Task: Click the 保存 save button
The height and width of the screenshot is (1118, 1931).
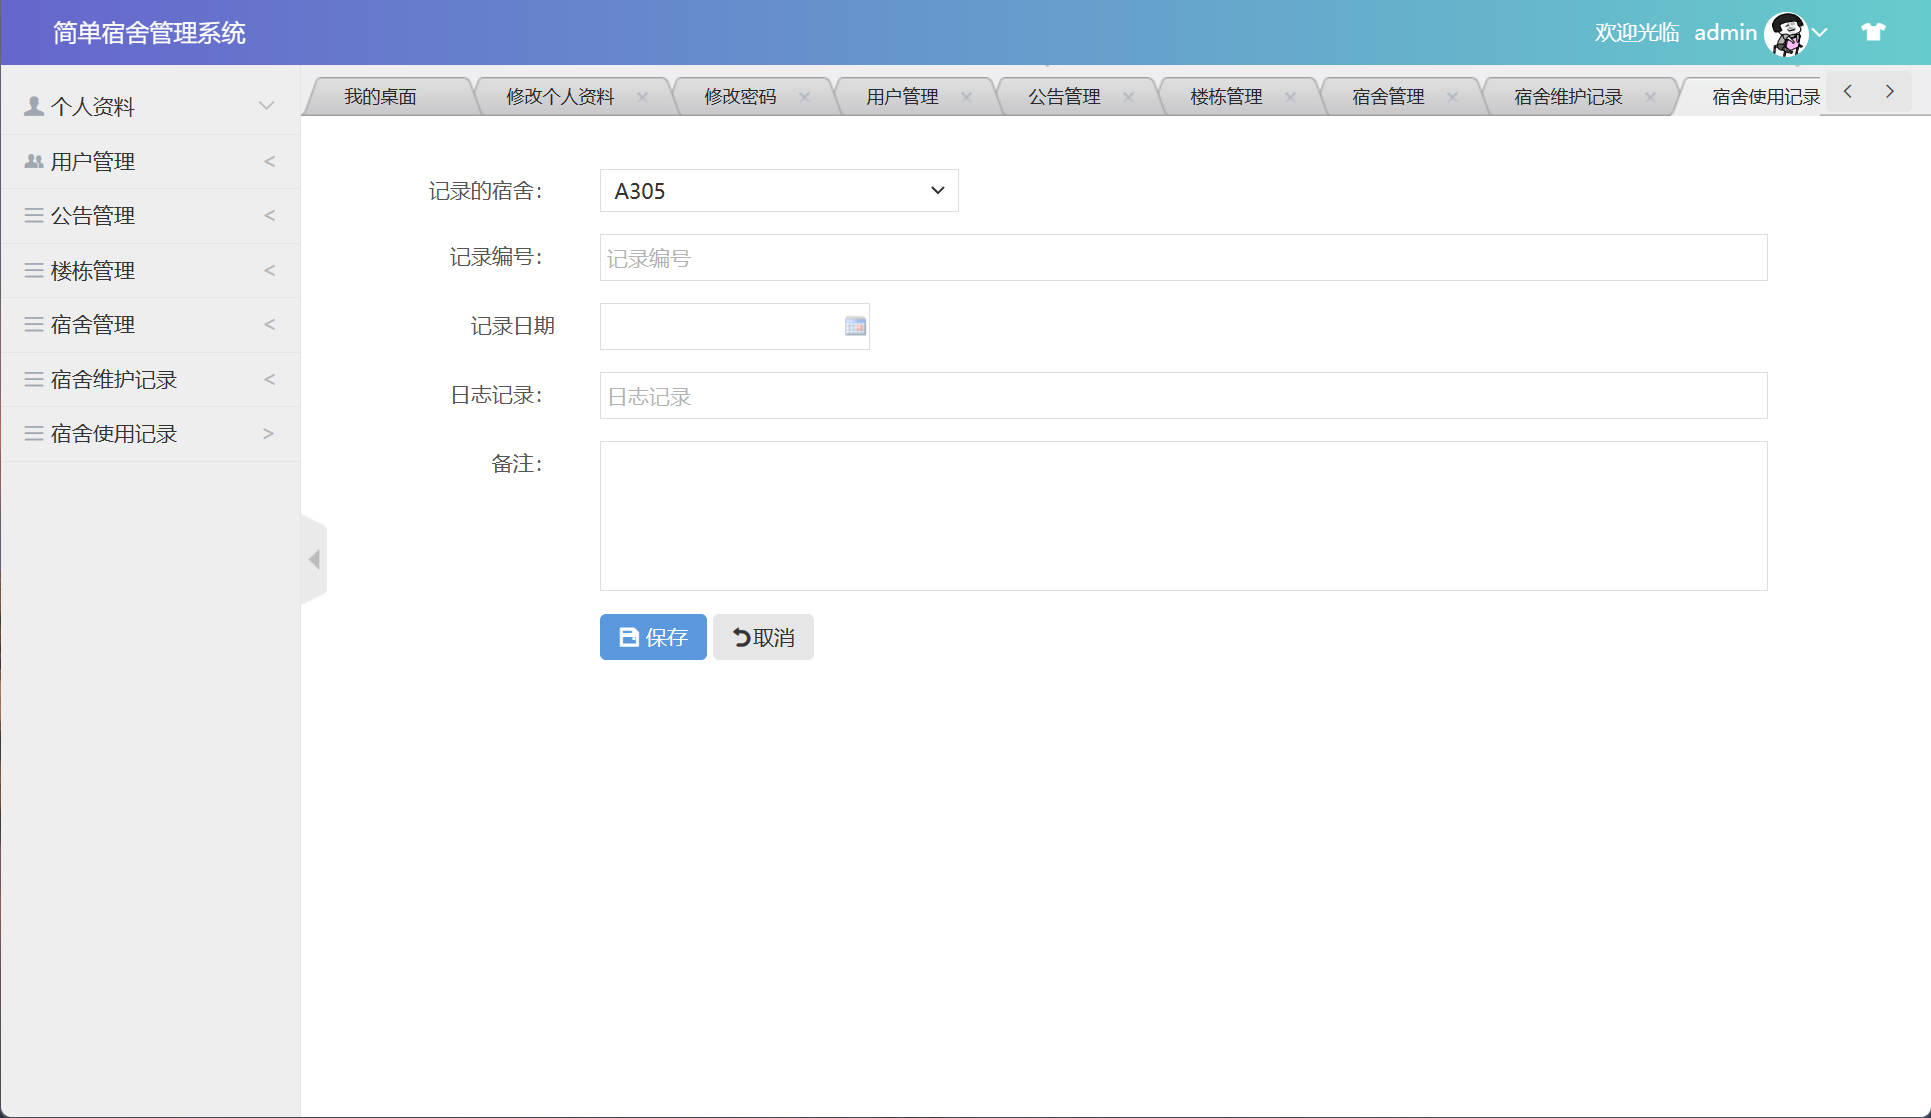Action: pyautogui.click(x=652, y=637)
